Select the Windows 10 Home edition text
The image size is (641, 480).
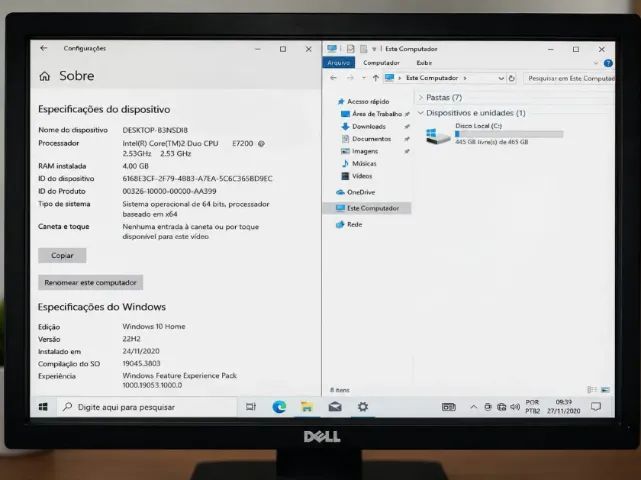(154, 326)
